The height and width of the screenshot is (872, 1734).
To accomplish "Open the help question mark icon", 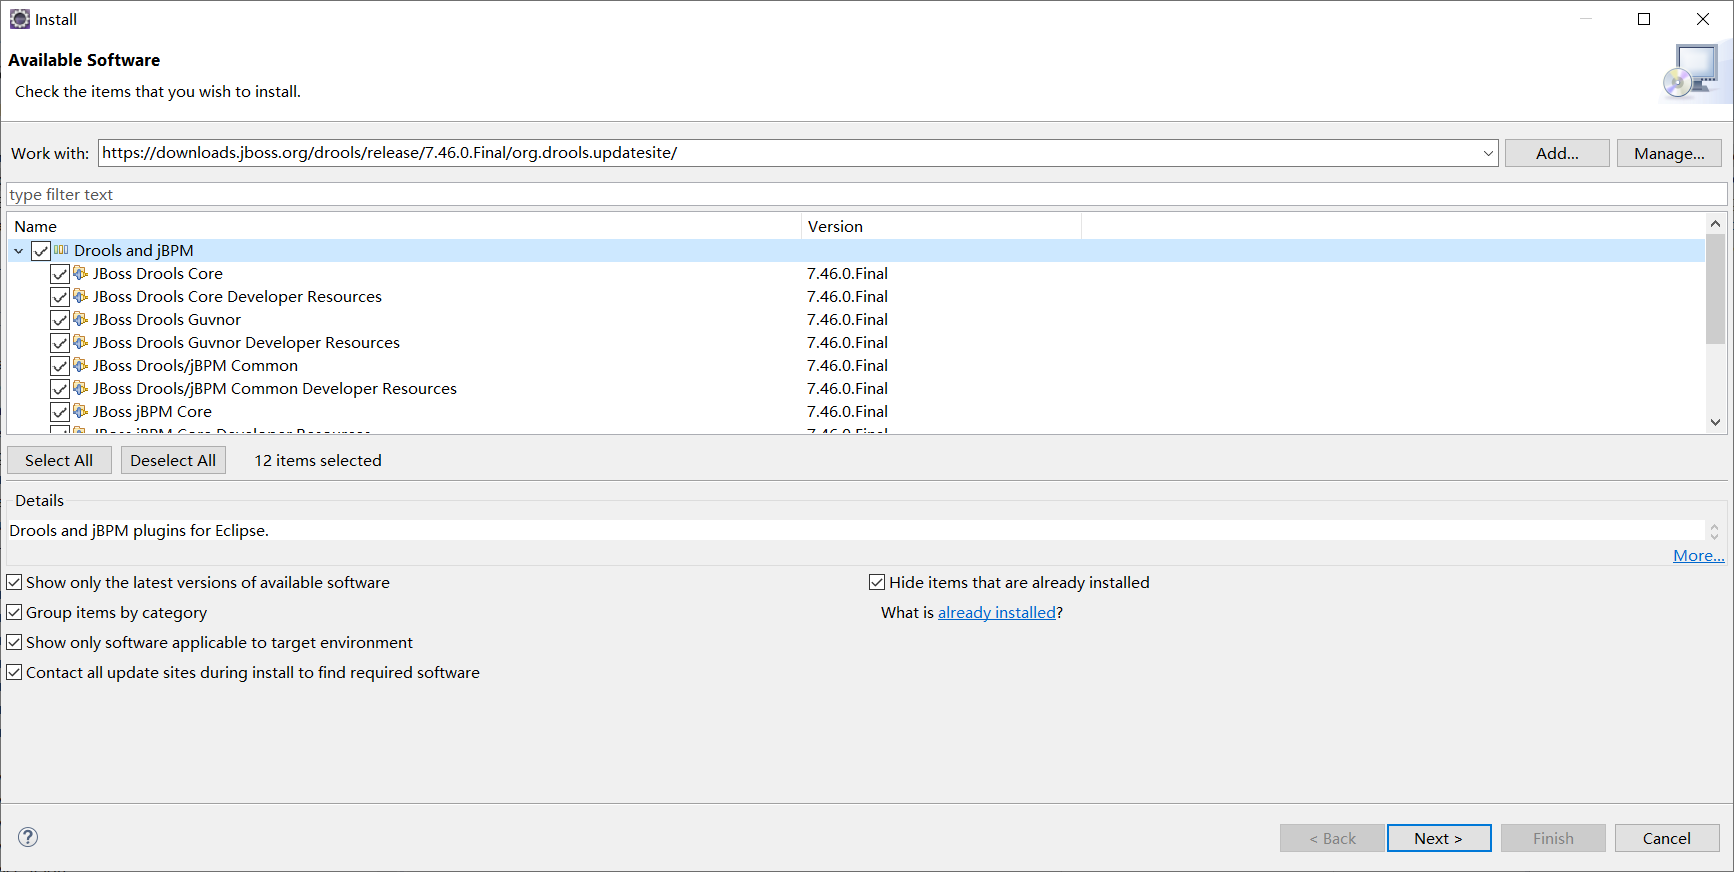I will [28, 837].
